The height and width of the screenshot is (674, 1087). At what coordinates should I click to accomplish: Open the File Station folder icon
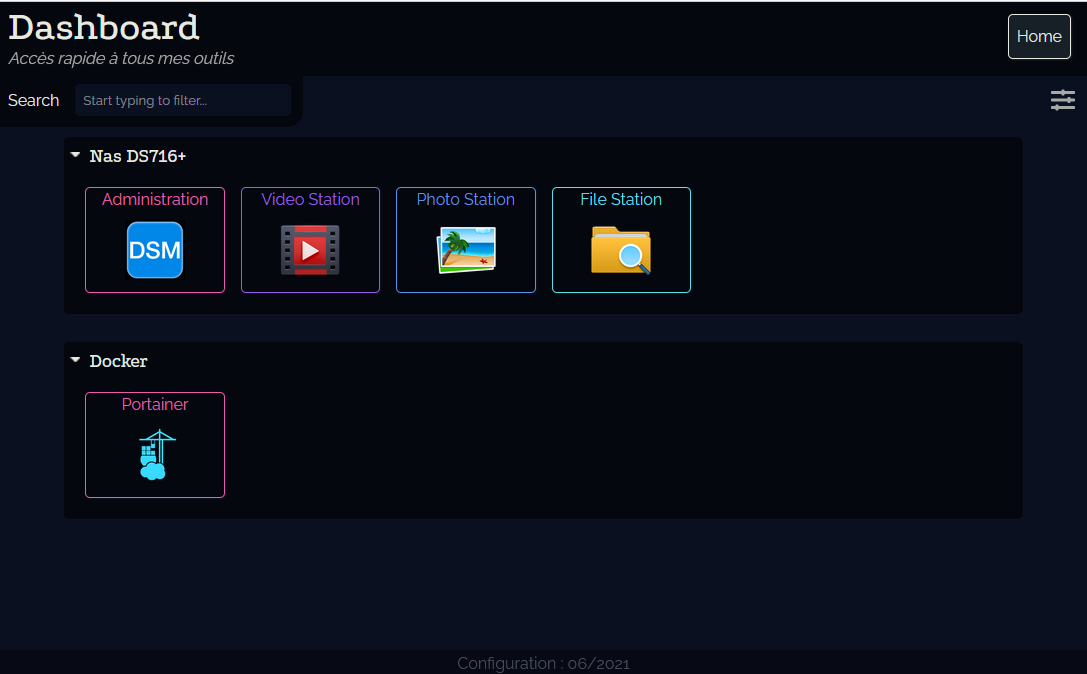coord(620,250)
